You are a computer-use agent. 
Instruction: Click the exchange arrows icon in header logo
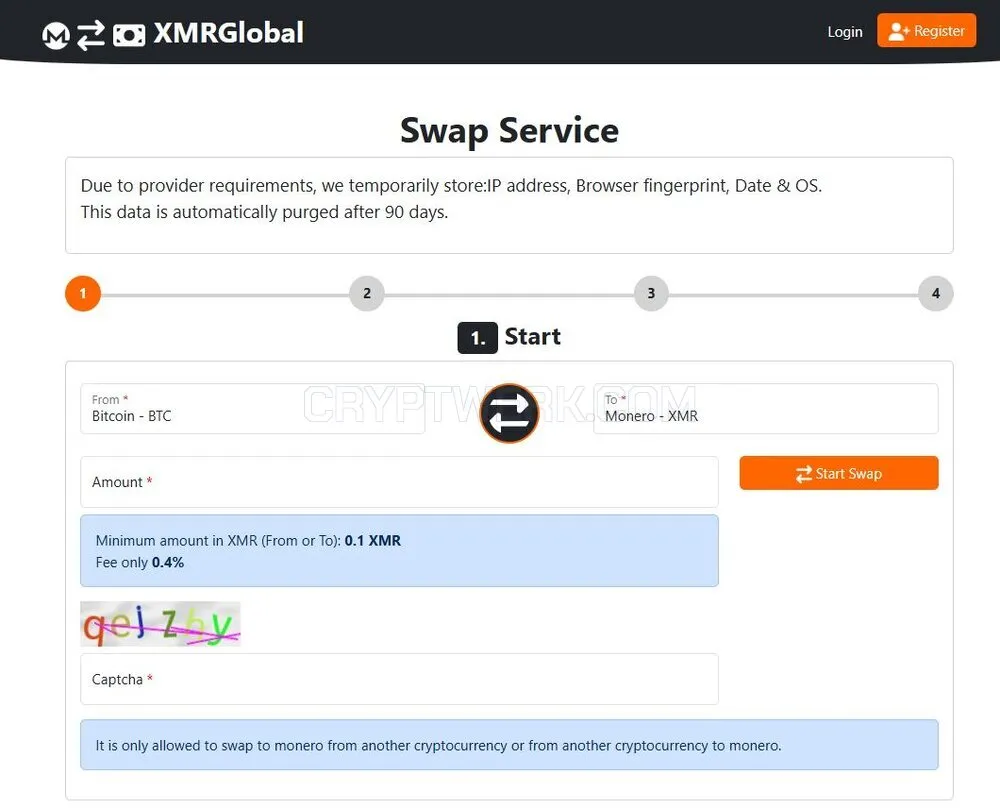pos(91,35)
